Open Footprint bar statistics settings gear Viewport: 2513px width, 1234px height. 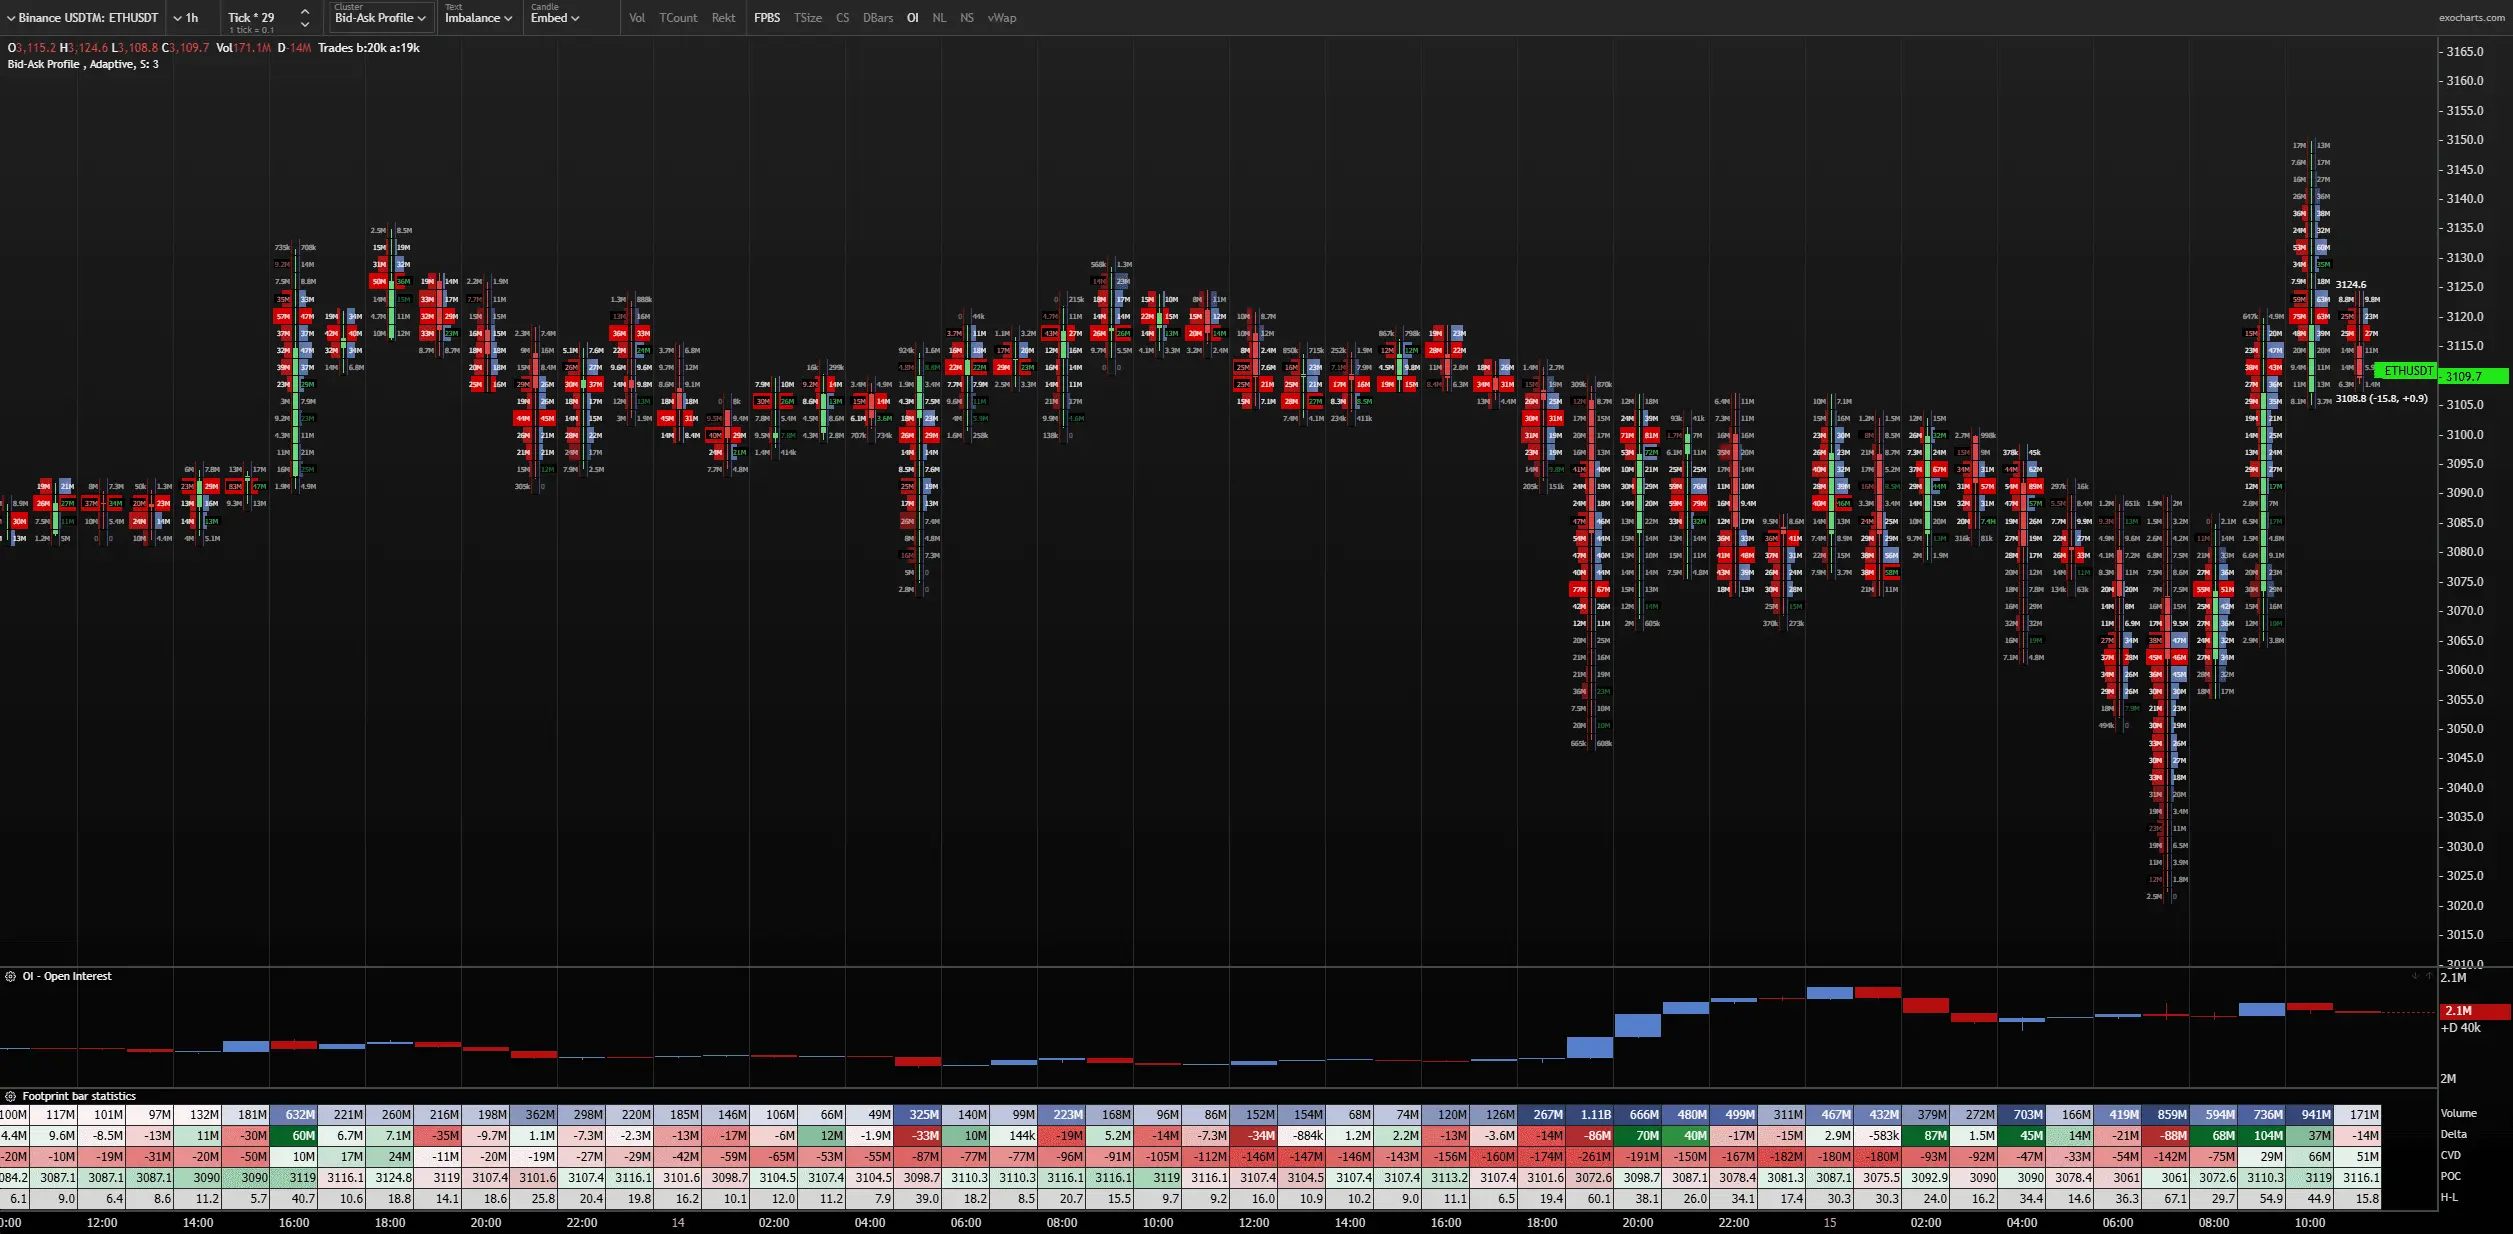coord(10,1097)
